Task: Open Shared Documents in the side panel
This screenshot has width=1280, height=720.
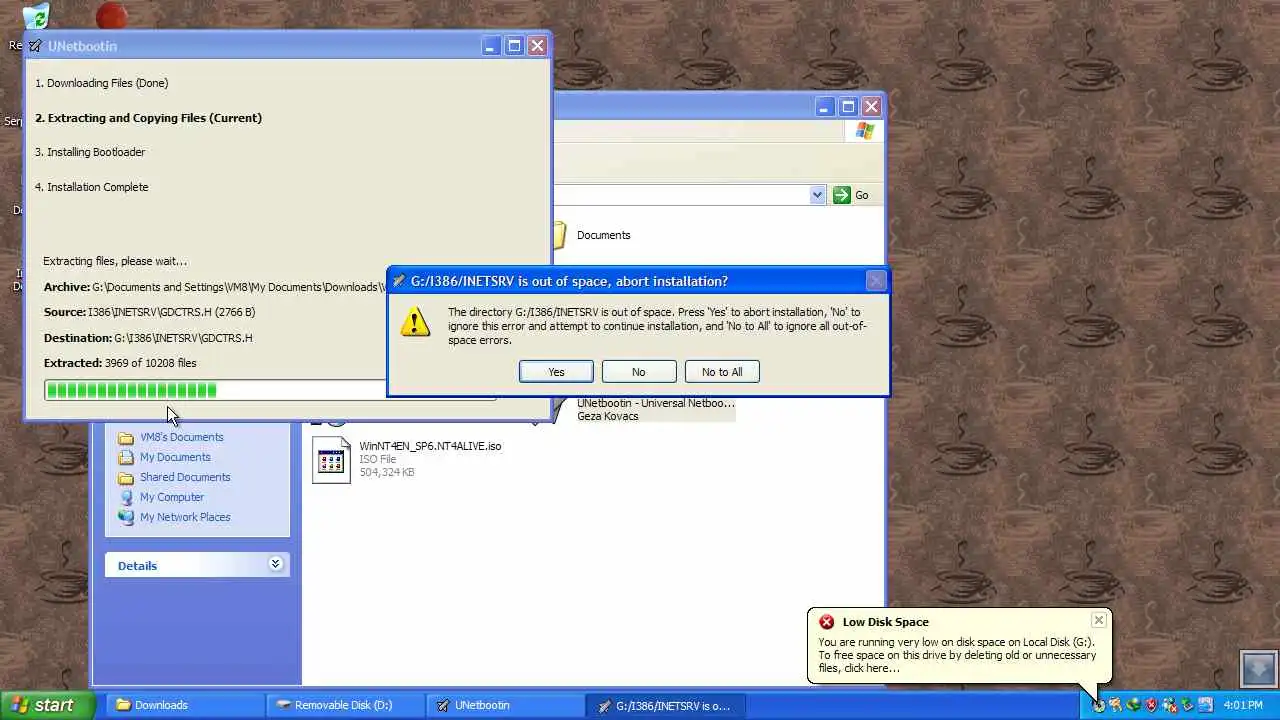Action: (185, 477)
